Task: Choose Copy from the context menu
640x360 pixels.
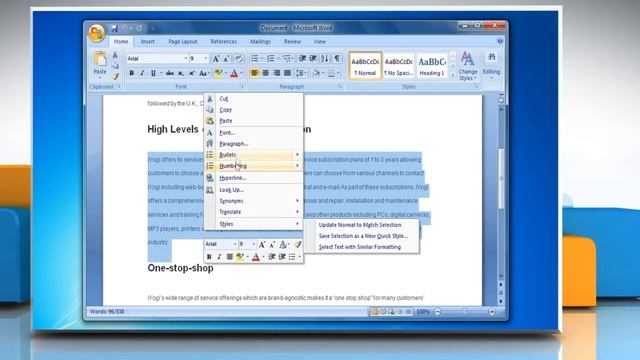Action: click(x=253, y=110)
